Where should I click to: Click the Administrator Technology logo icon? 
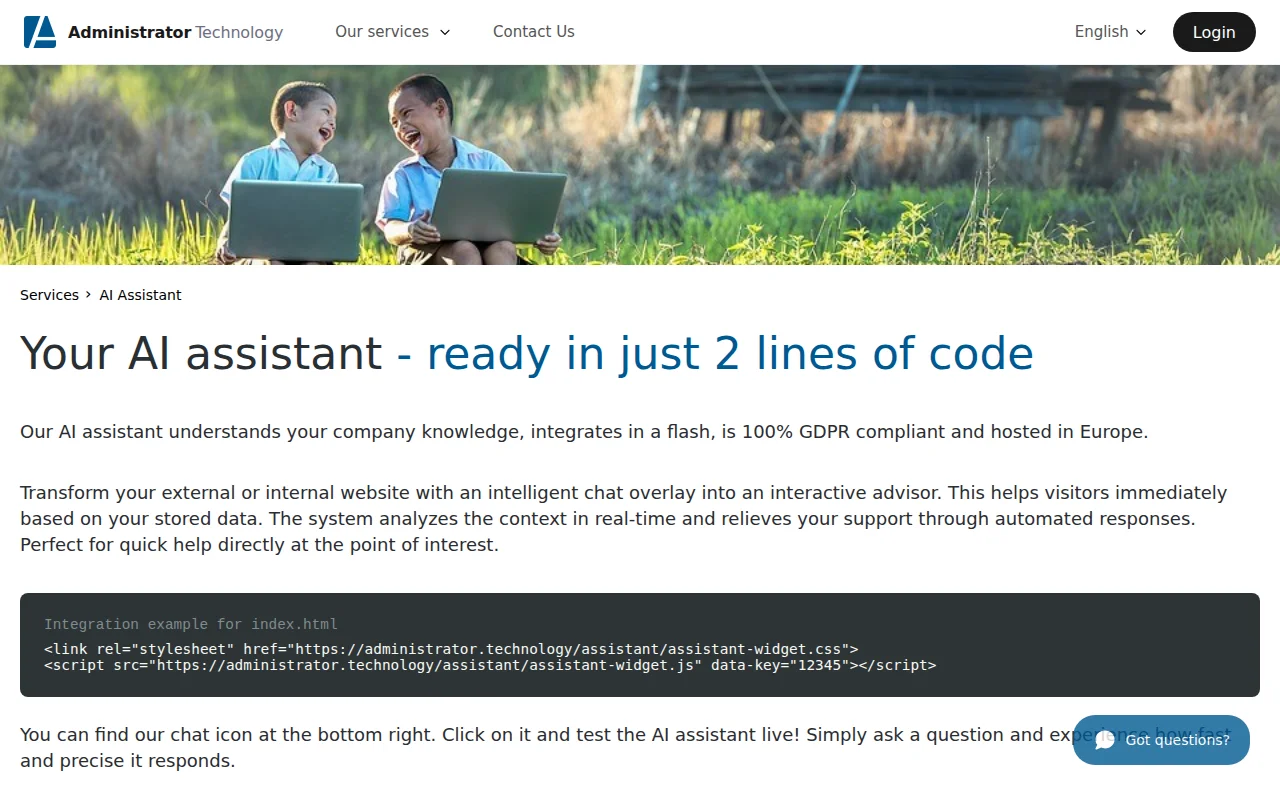(40, 32)
